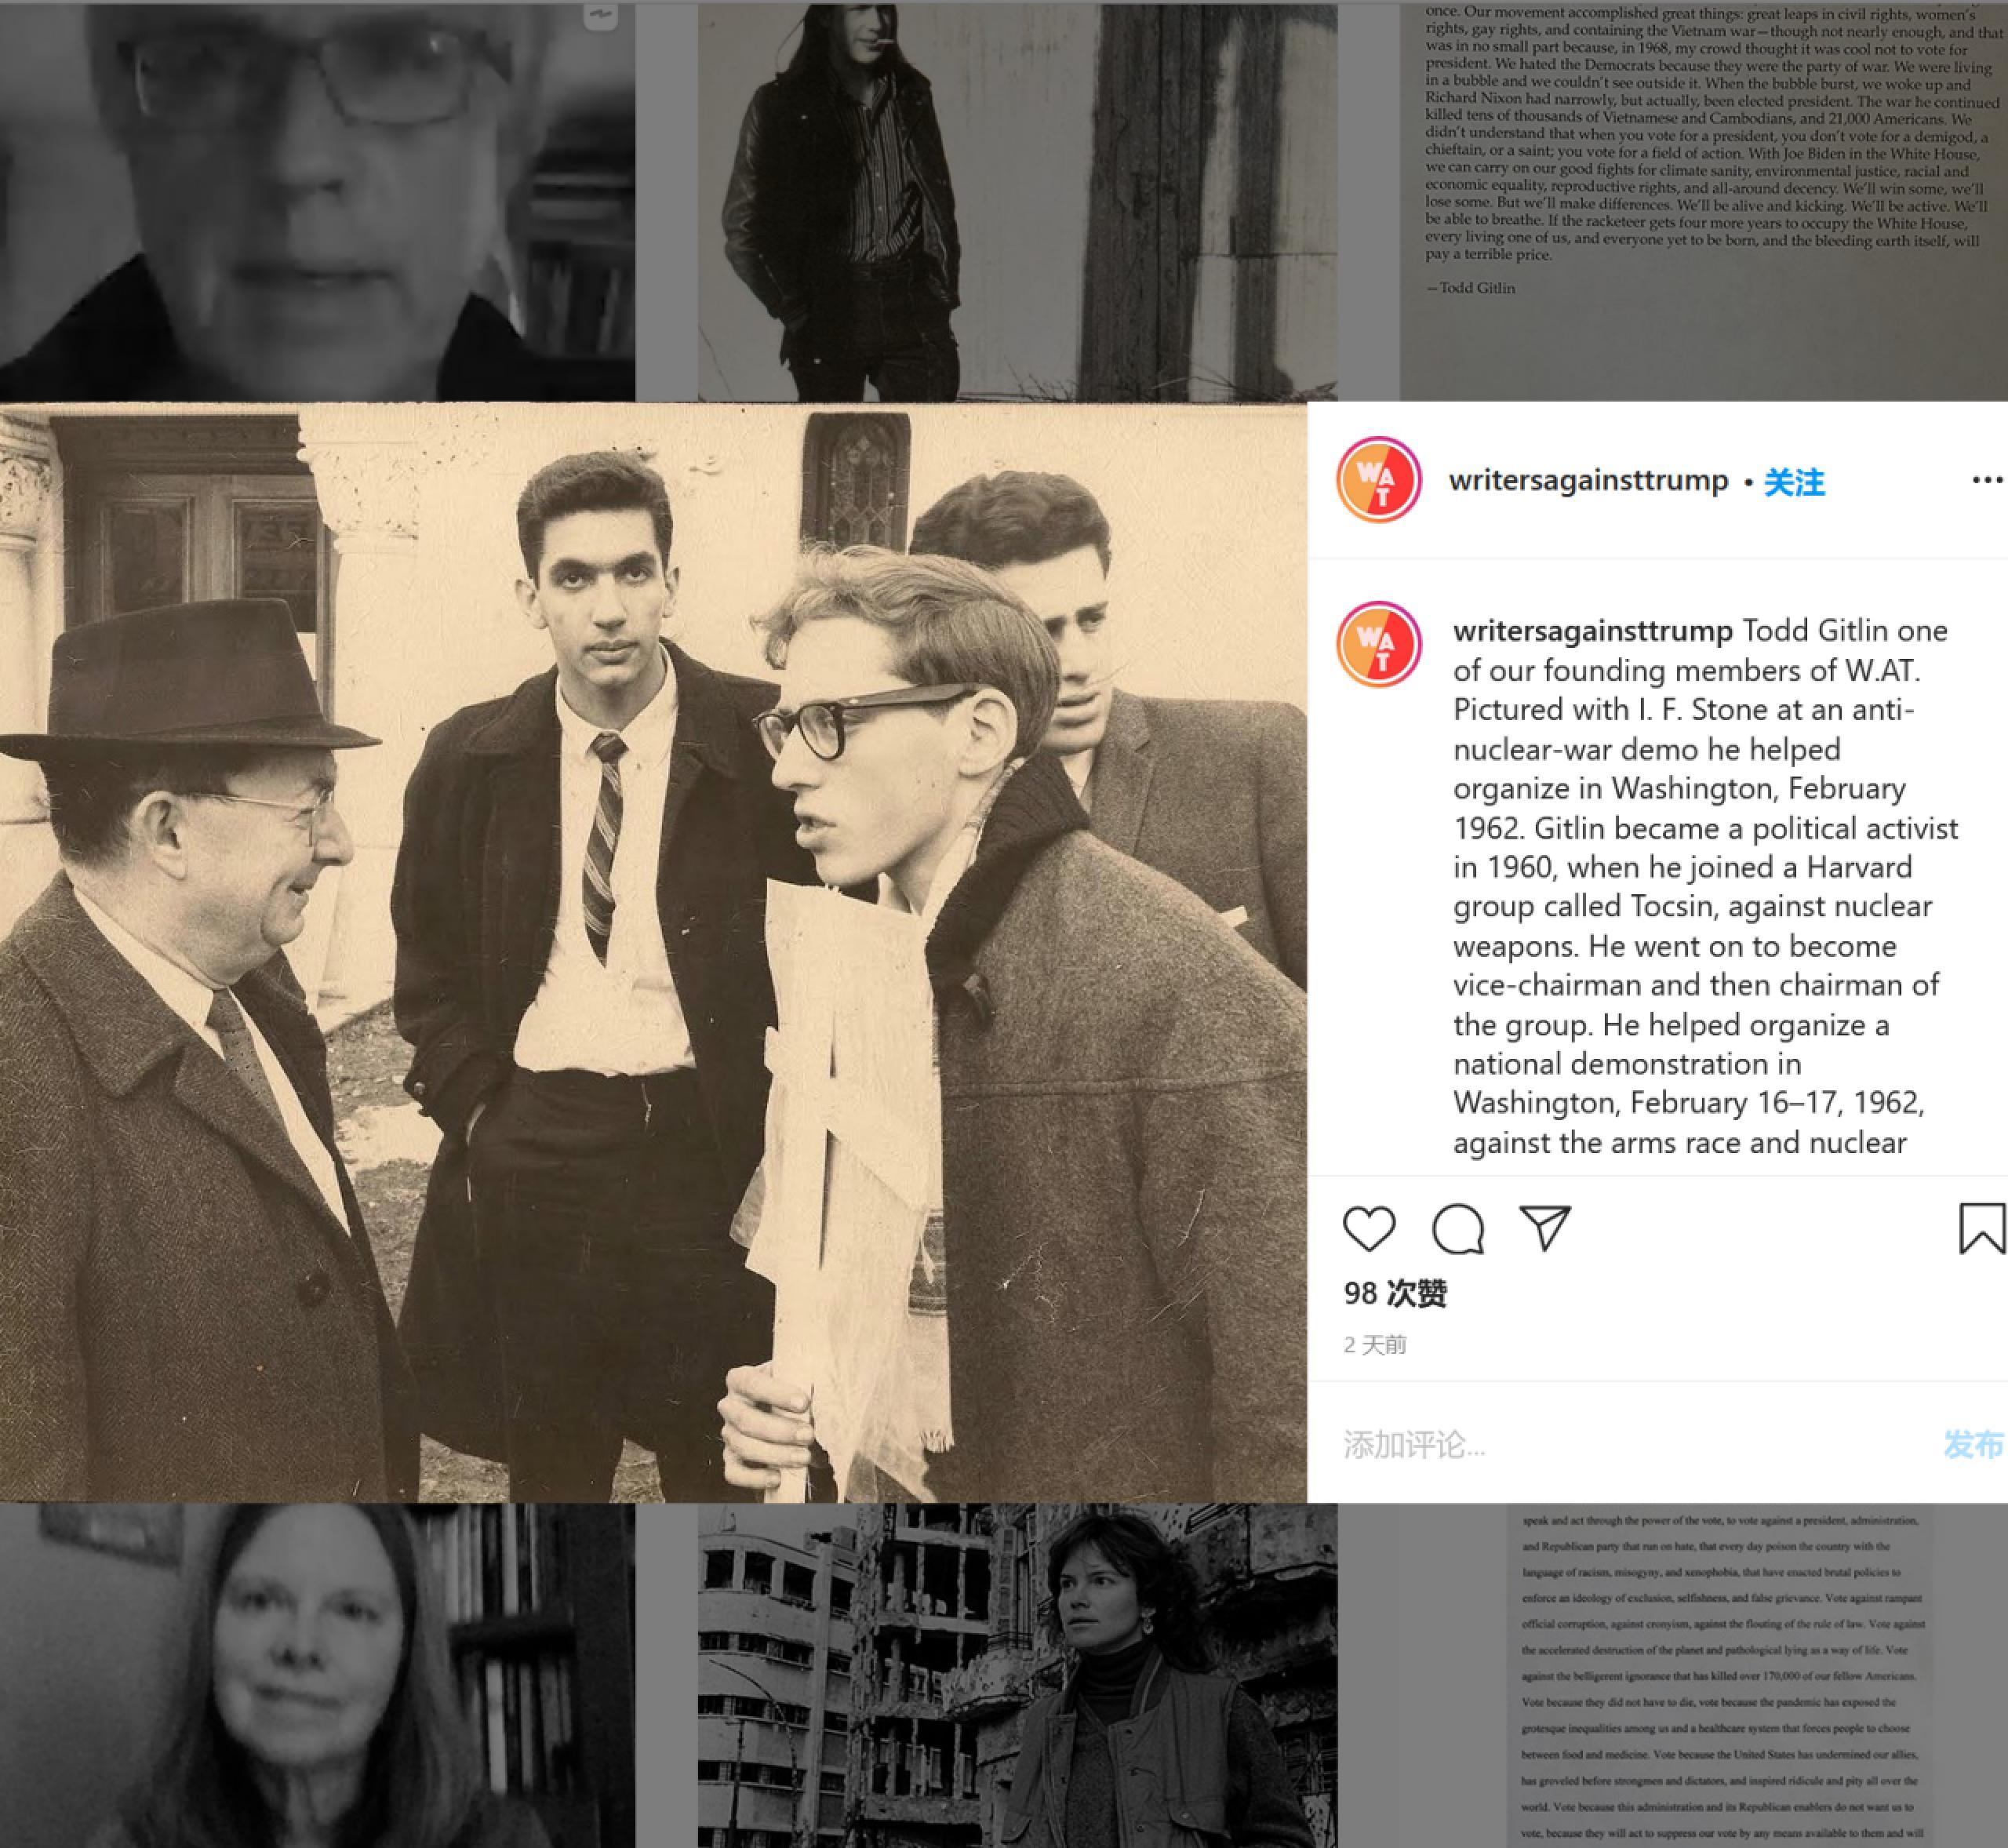
Task: Like the post with the heart icon
Action: (x=1368, y=1229)
